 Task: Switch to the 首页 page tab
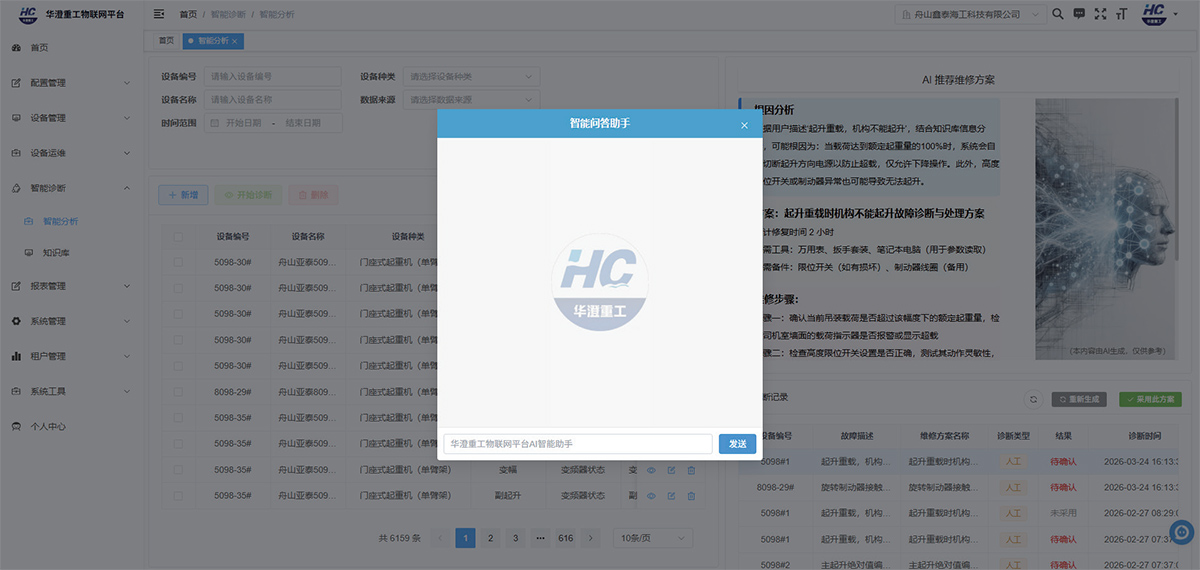tap(165, 41)
